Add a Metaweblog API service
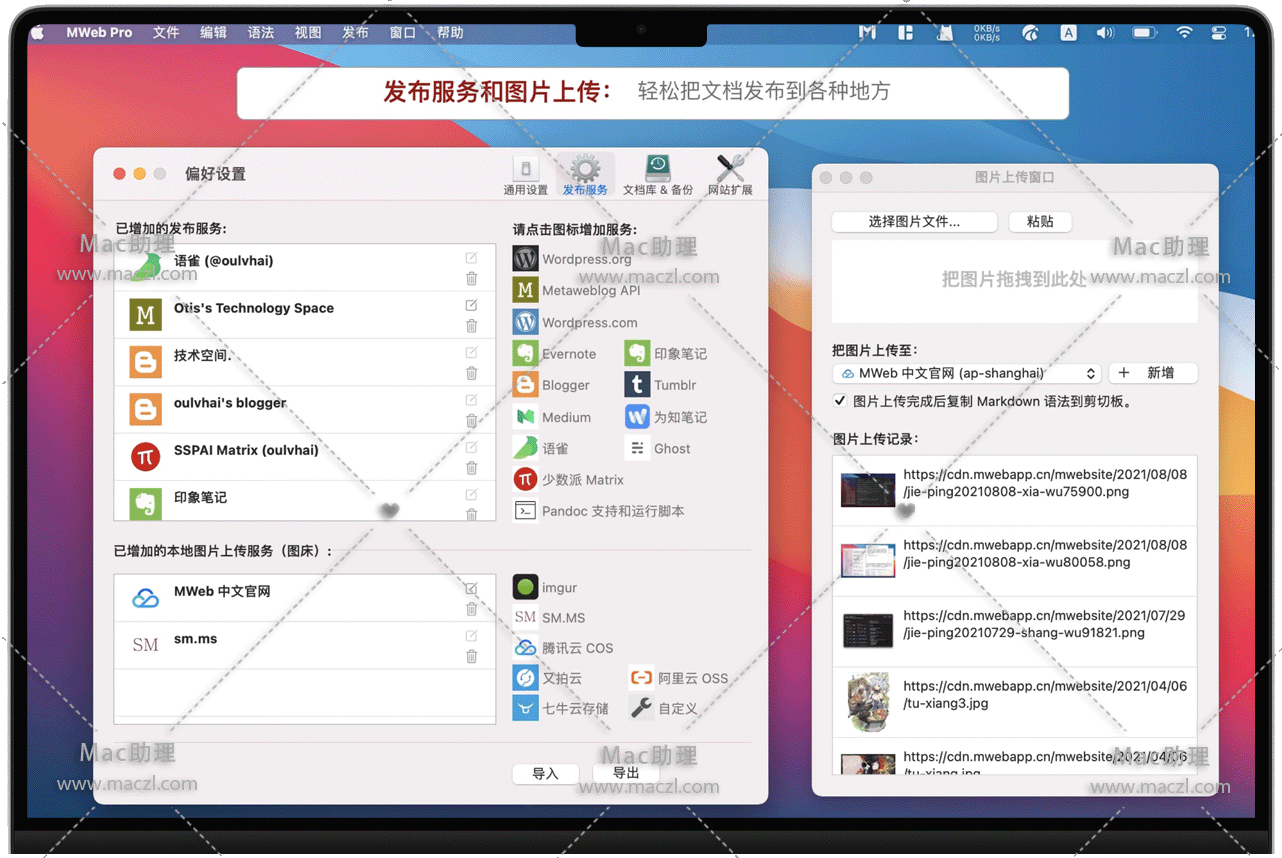Screen dimensions: 1282x858 click(x=525, y=290)
